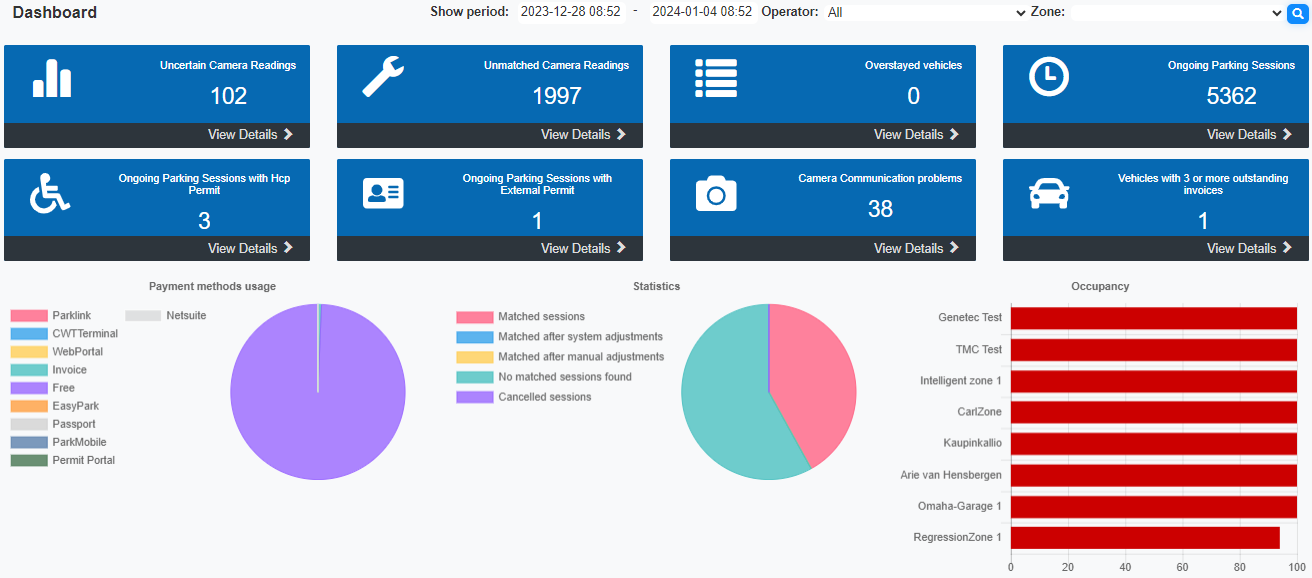Click car icon on outstanding invoices card
Screen dimensions: 1312x578
pyautogui.click(x=1049, y=193)
